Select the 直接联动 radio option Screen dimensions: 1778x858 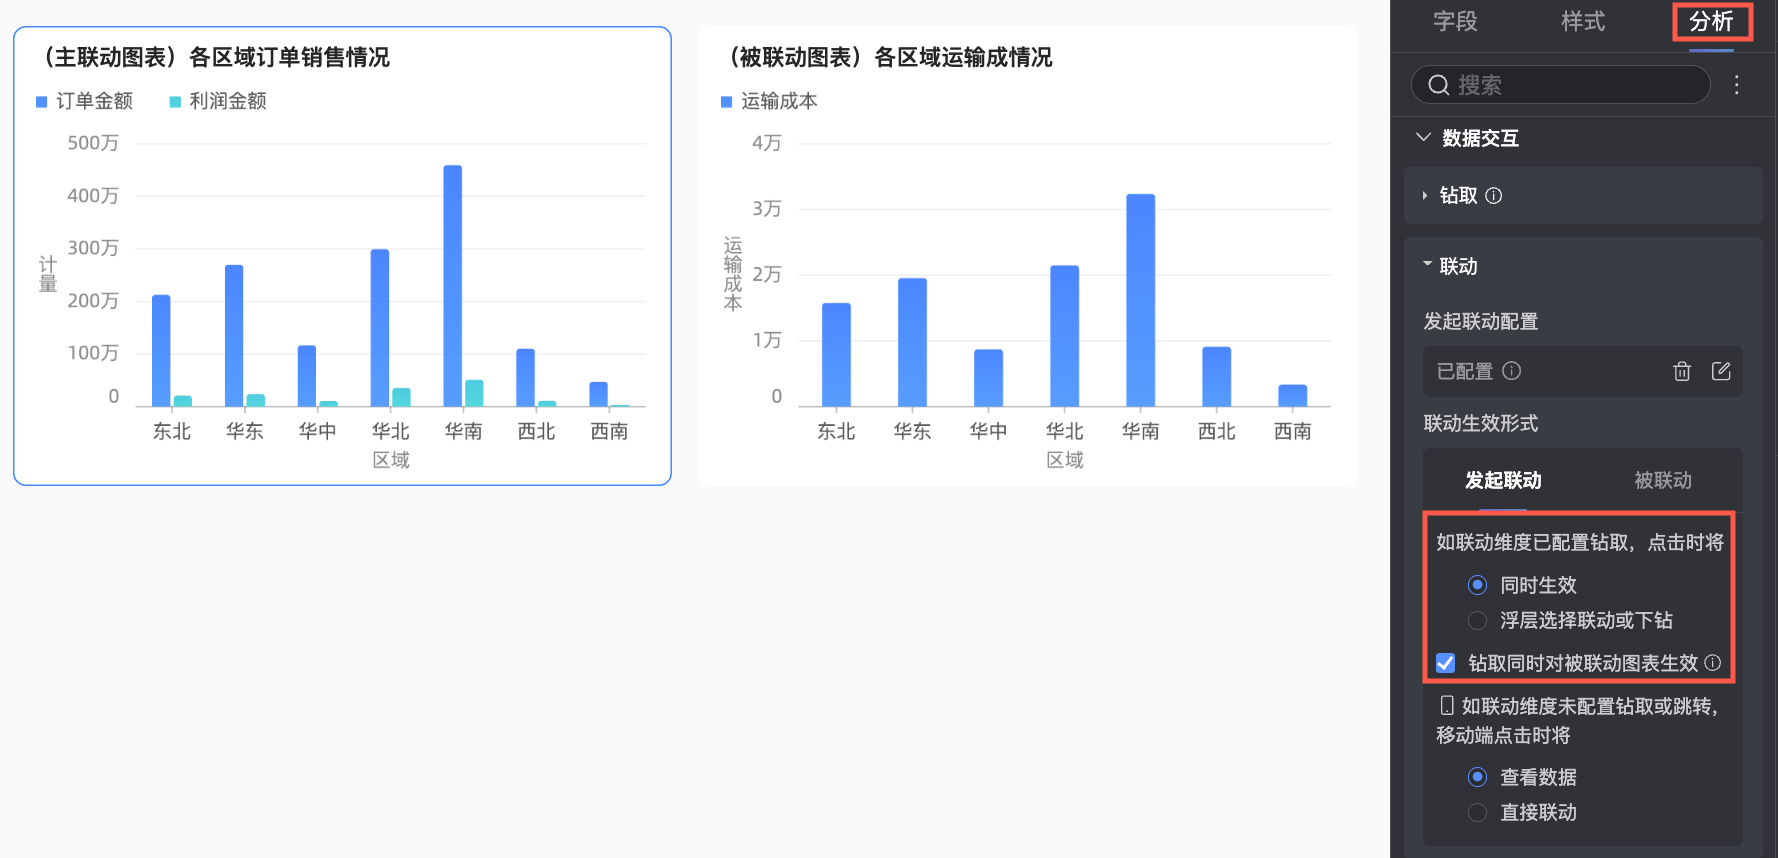1477,812
